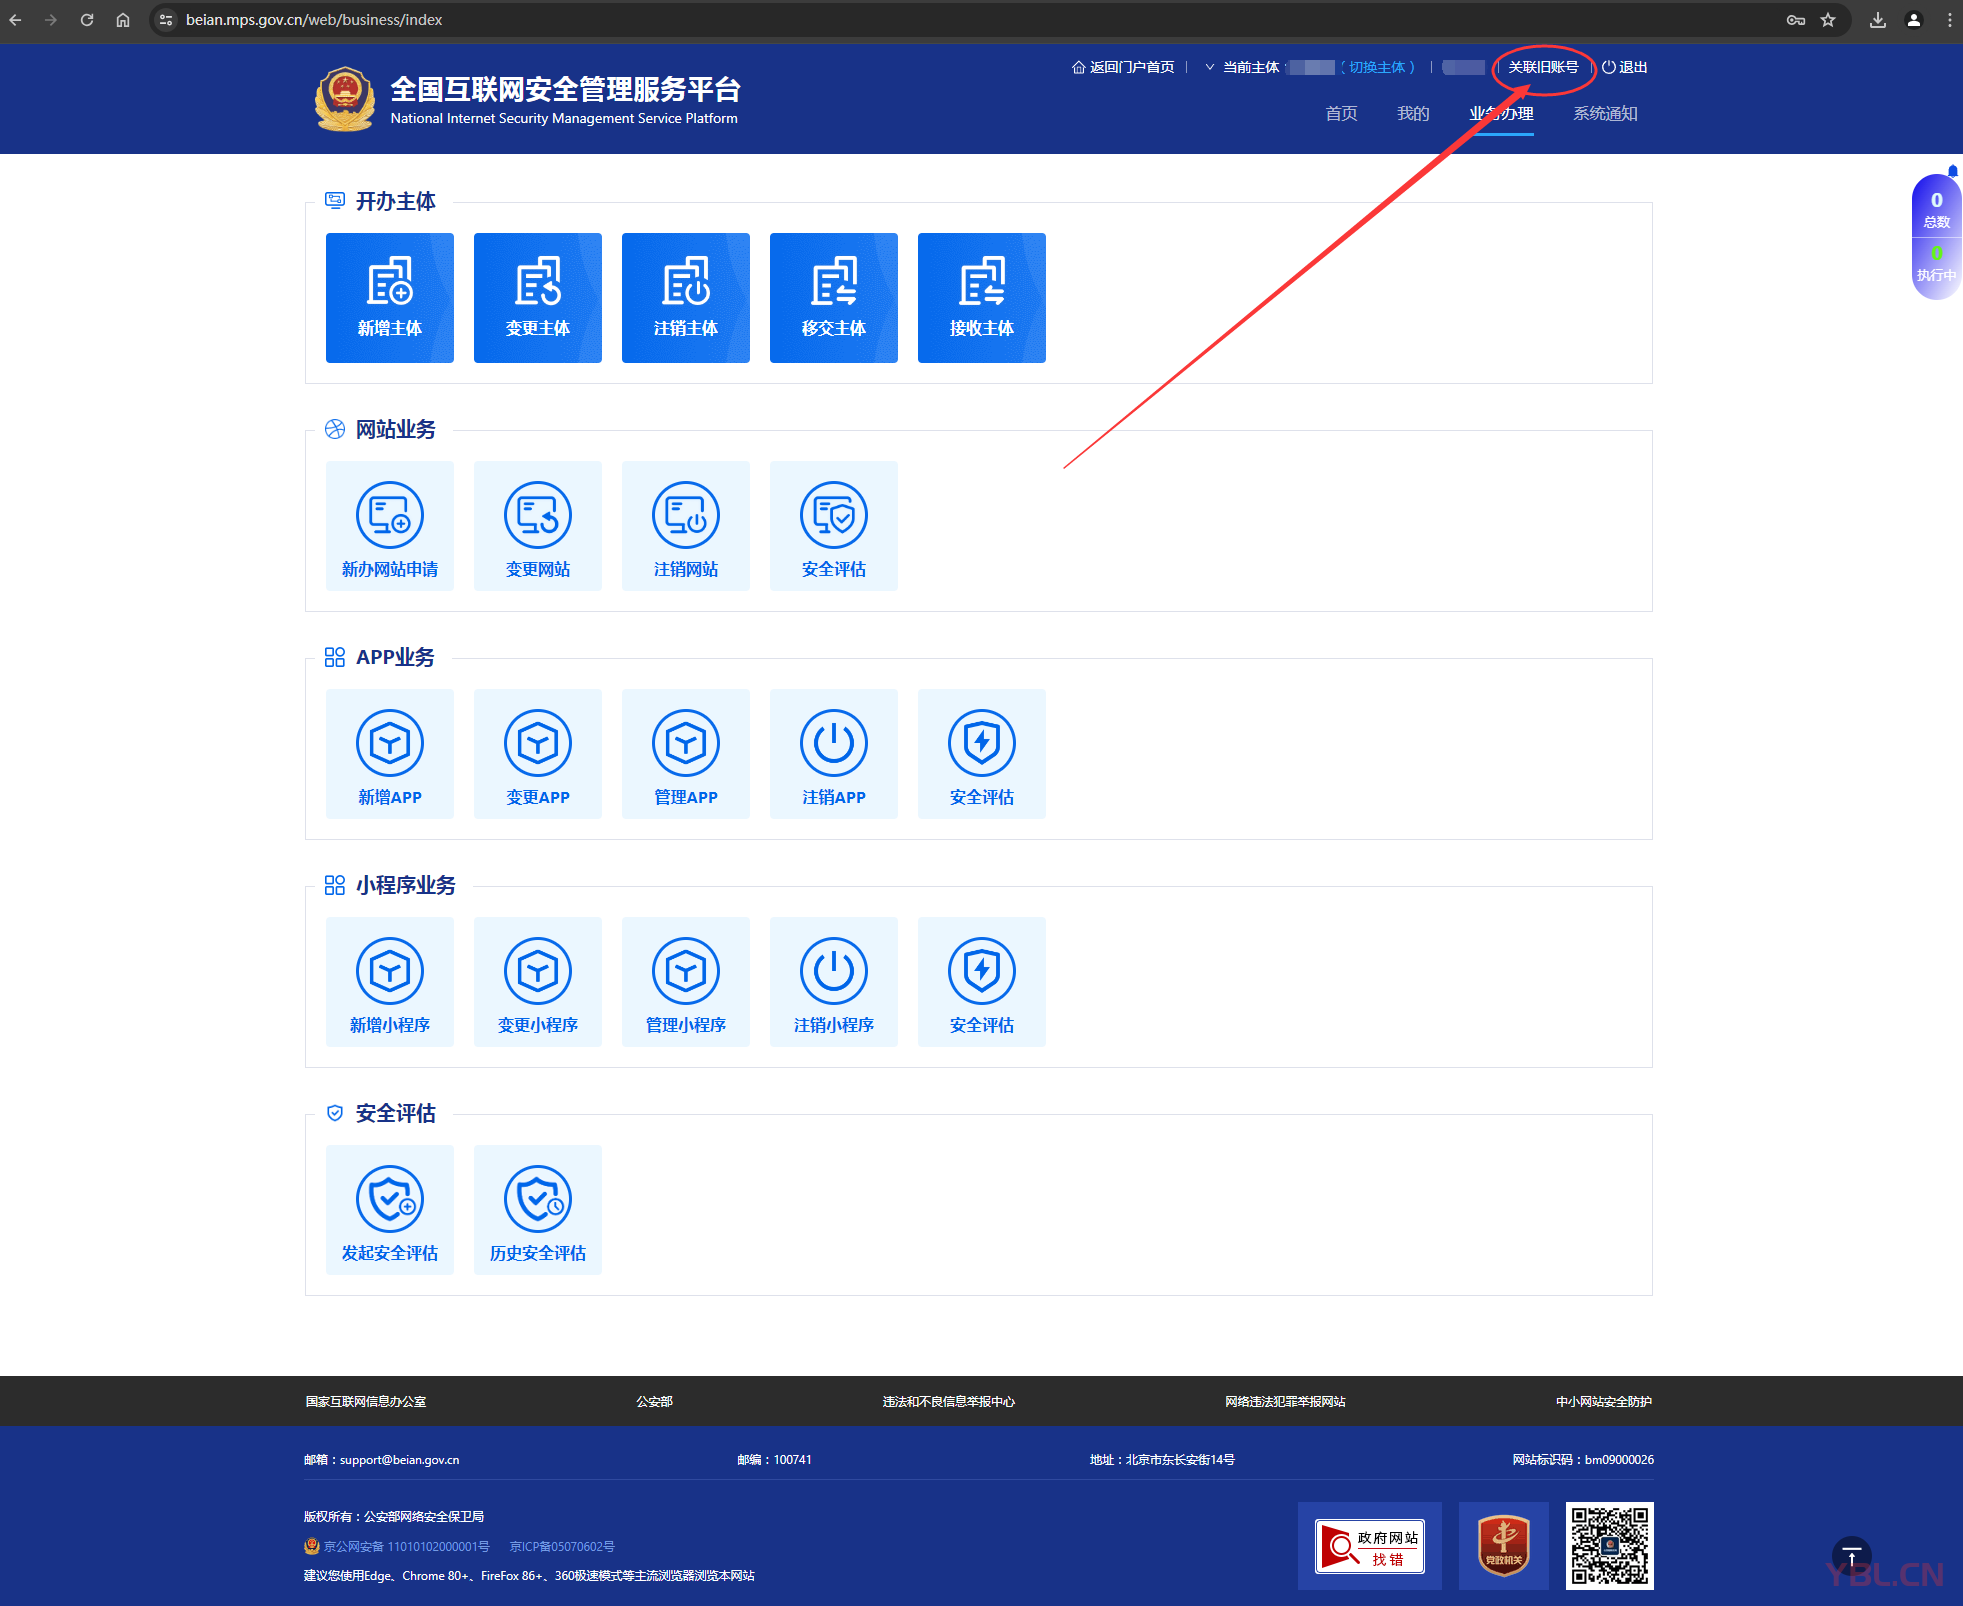This screenshot has height=1606, width=1963.
Task: Click the 变更网站 icon
Action: (537, 515)
